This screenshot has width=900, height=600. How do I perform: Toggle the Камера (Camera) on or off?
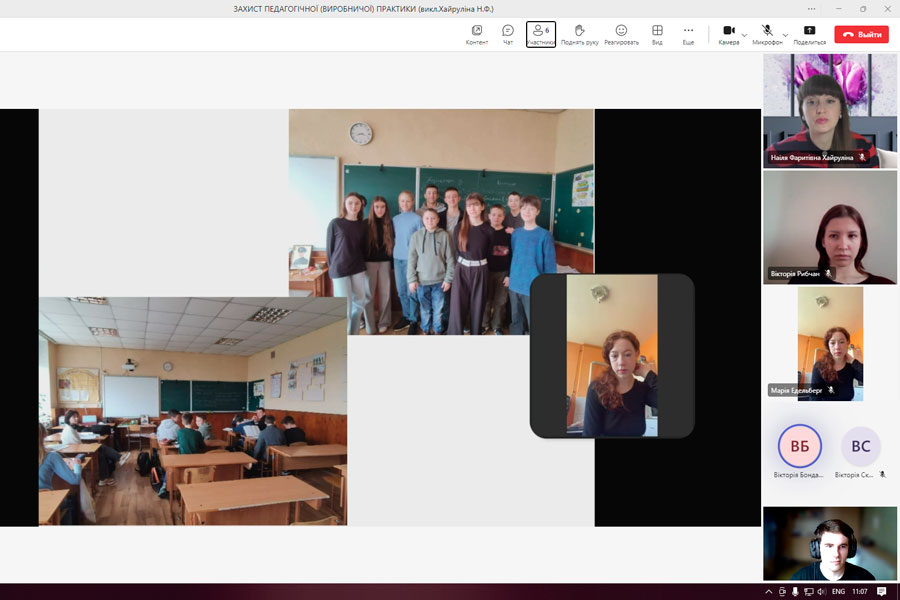click(729, 34)
